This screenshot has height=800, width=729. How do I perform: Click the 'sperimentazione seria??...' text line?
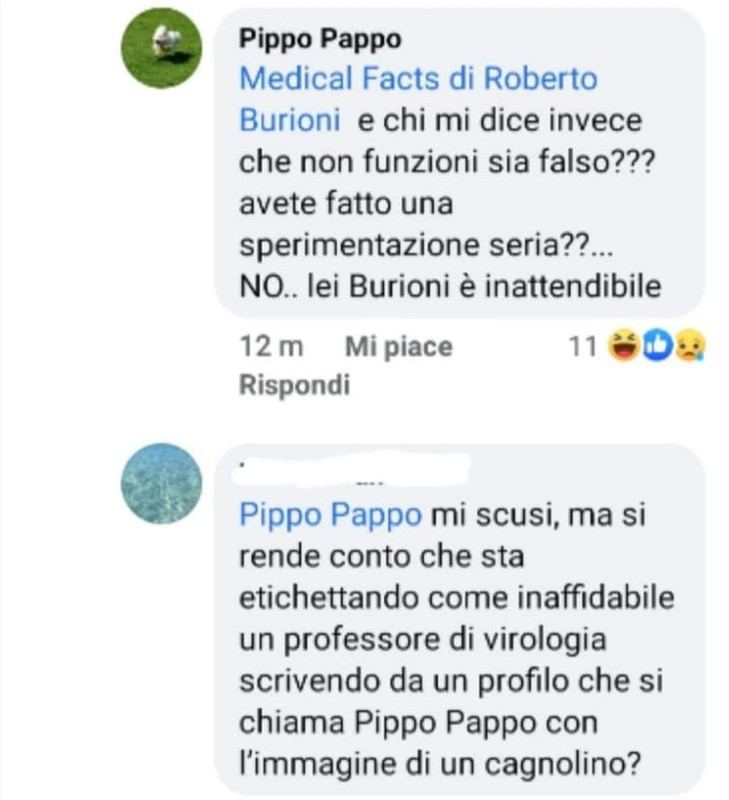426,245
